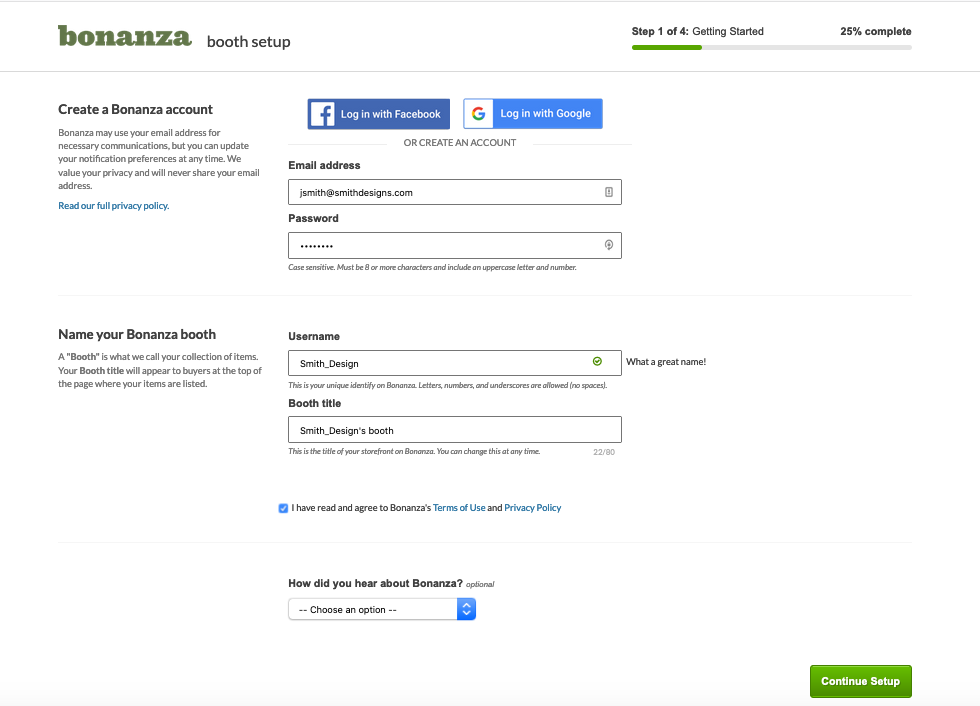
Task: Click the 'Email address' label
Action: [324, 165]
